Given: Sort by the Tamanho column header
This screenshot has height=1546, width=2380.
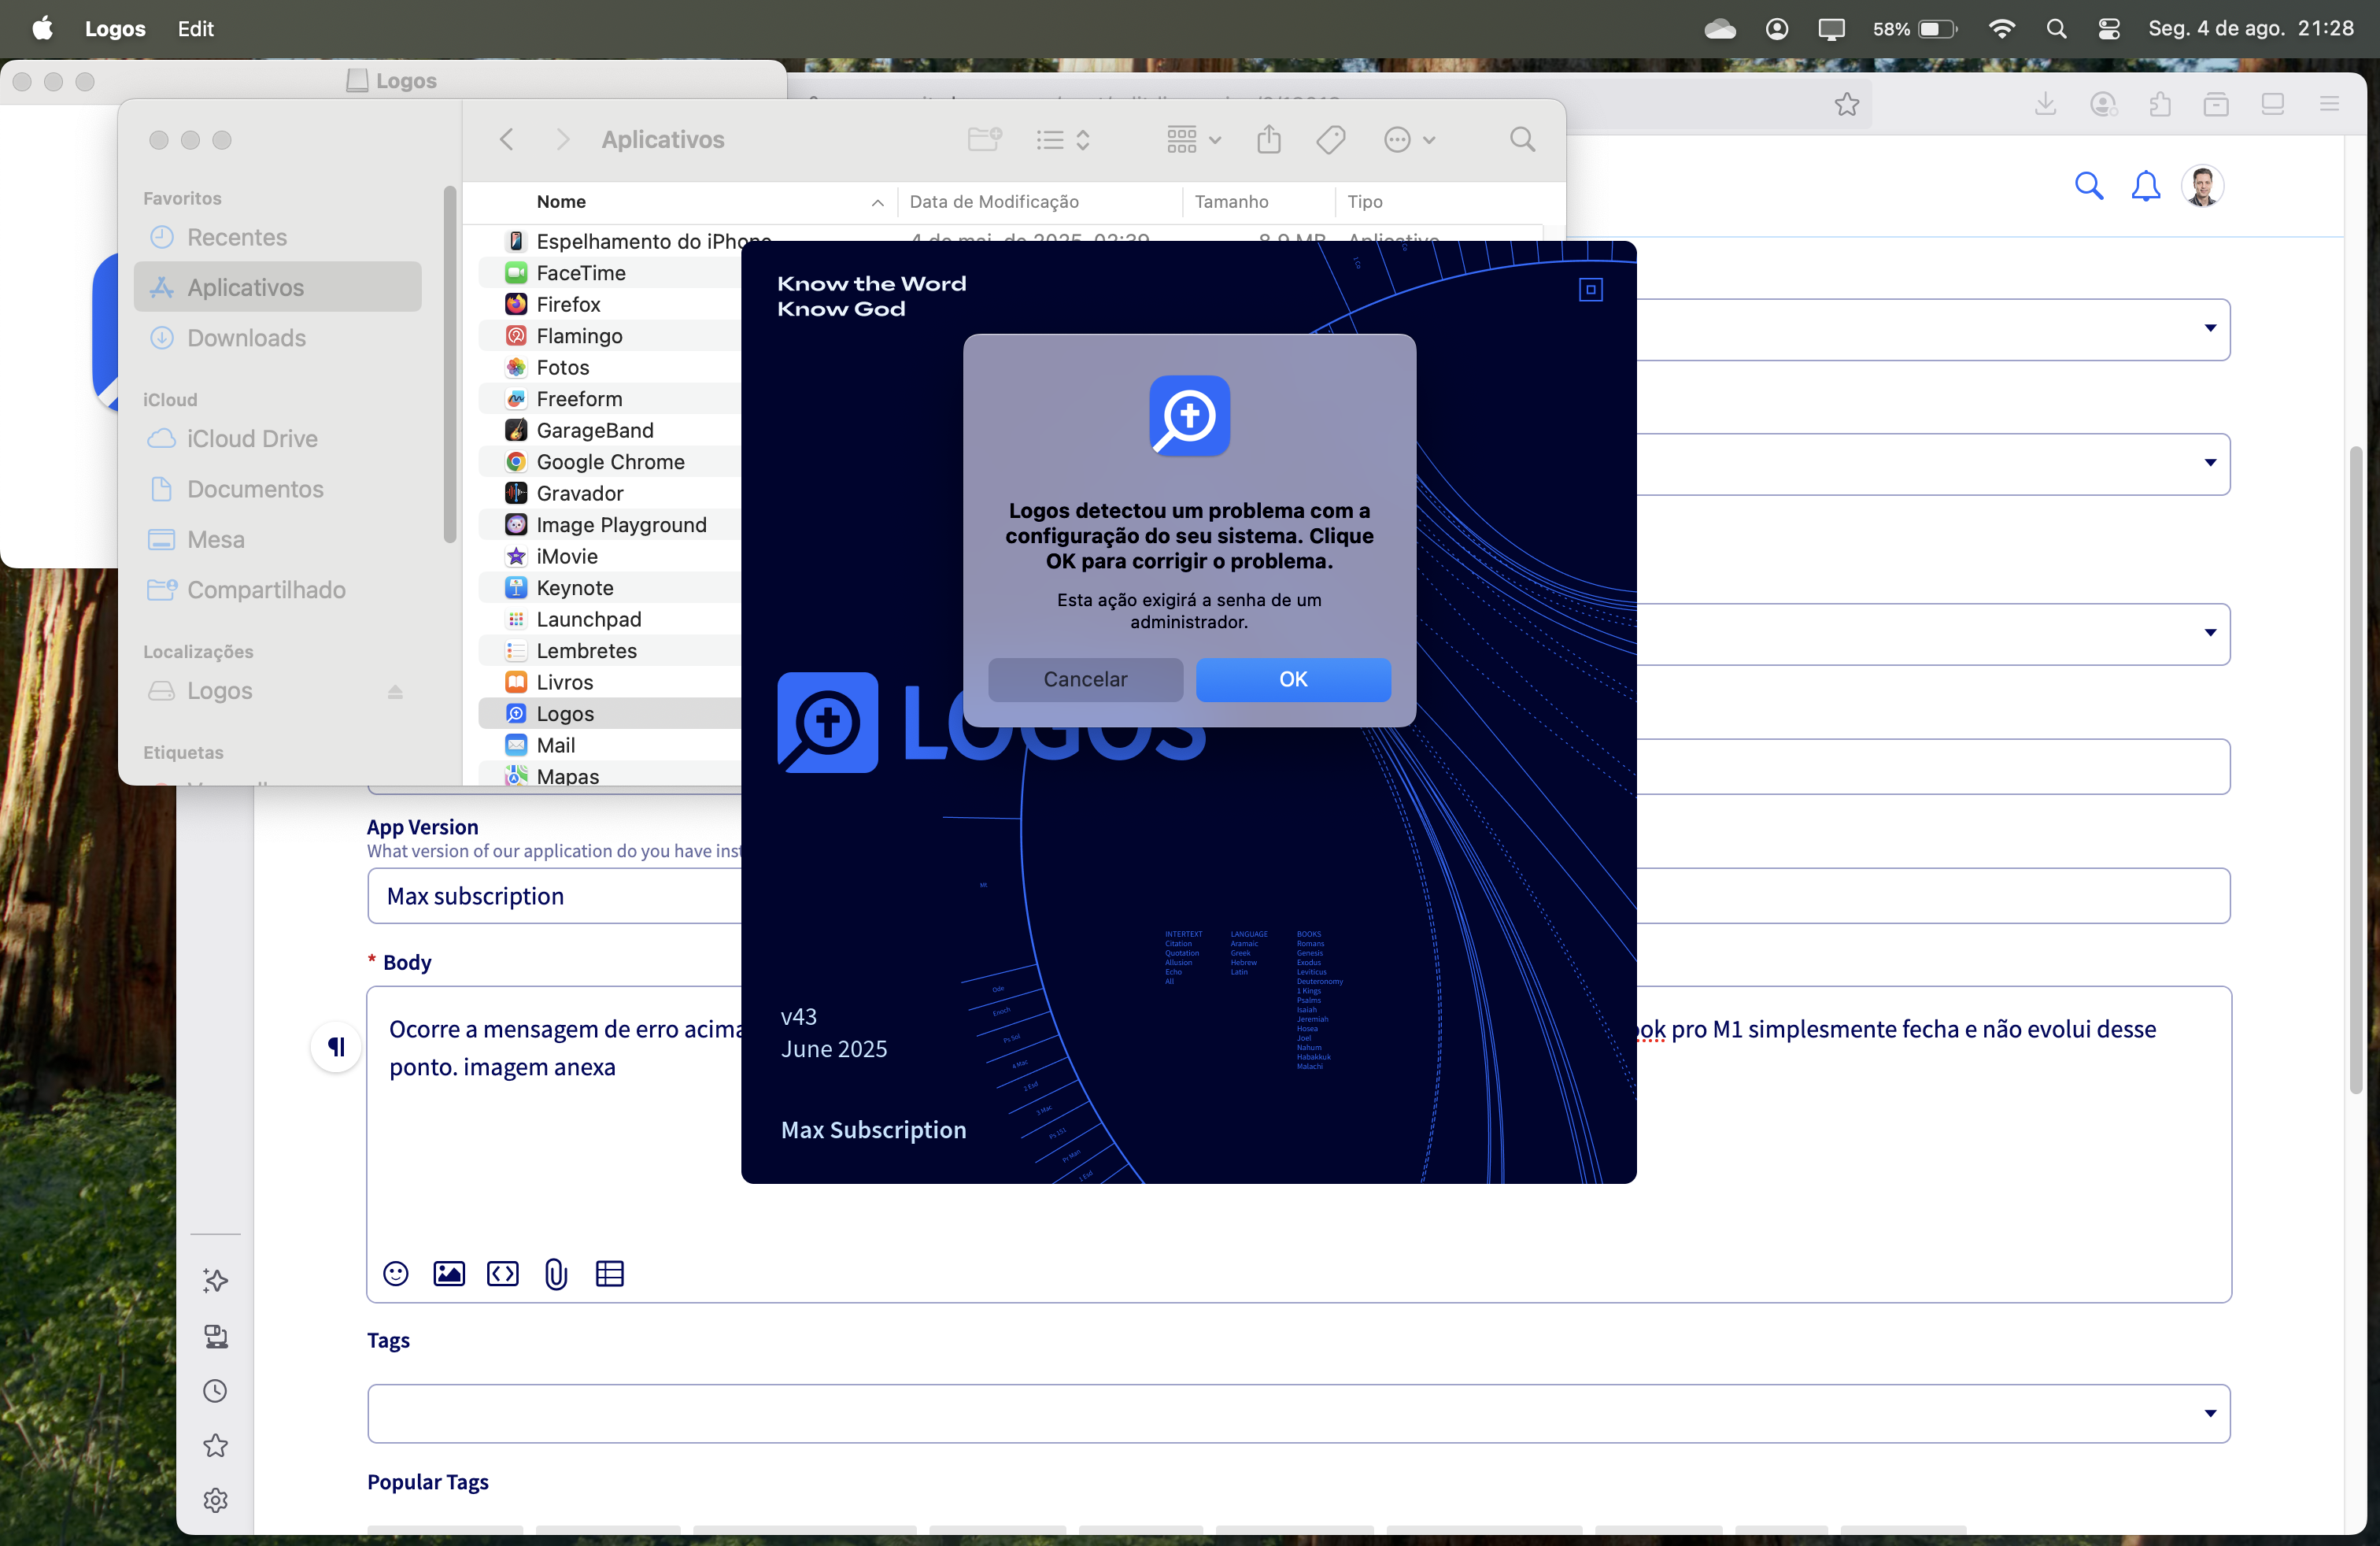Looking at the screenshot, I should pos(1259,201).
